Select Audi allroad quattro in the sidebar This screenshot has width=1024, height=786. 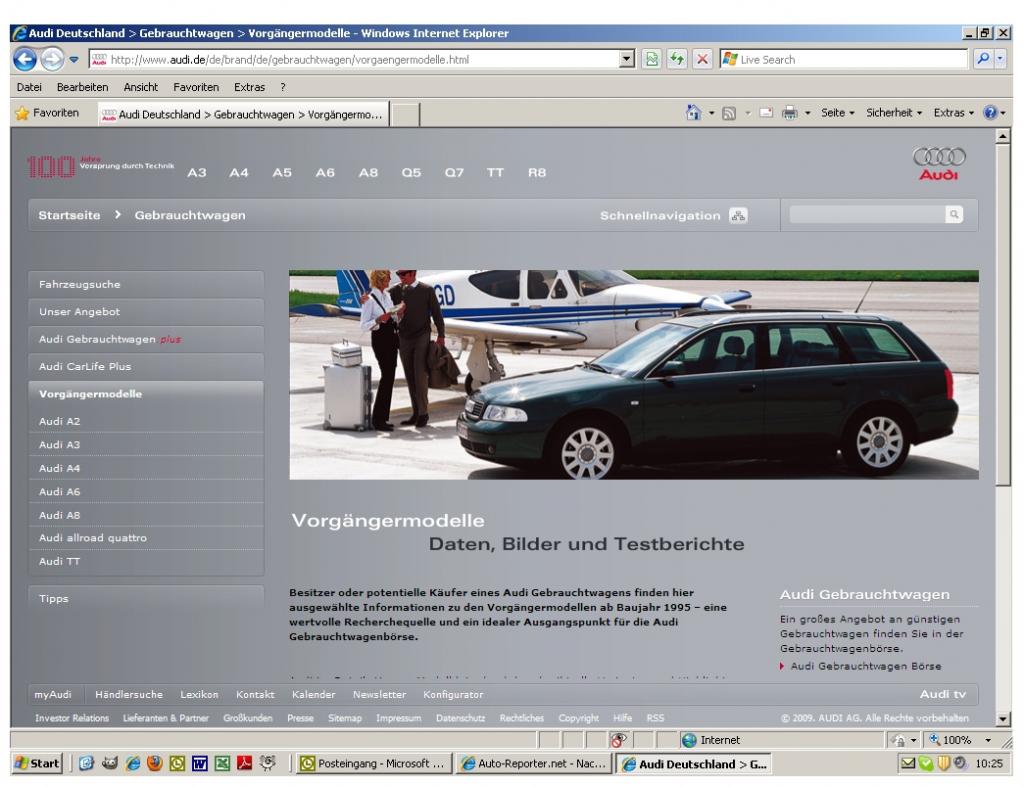[x=146, y=538]
